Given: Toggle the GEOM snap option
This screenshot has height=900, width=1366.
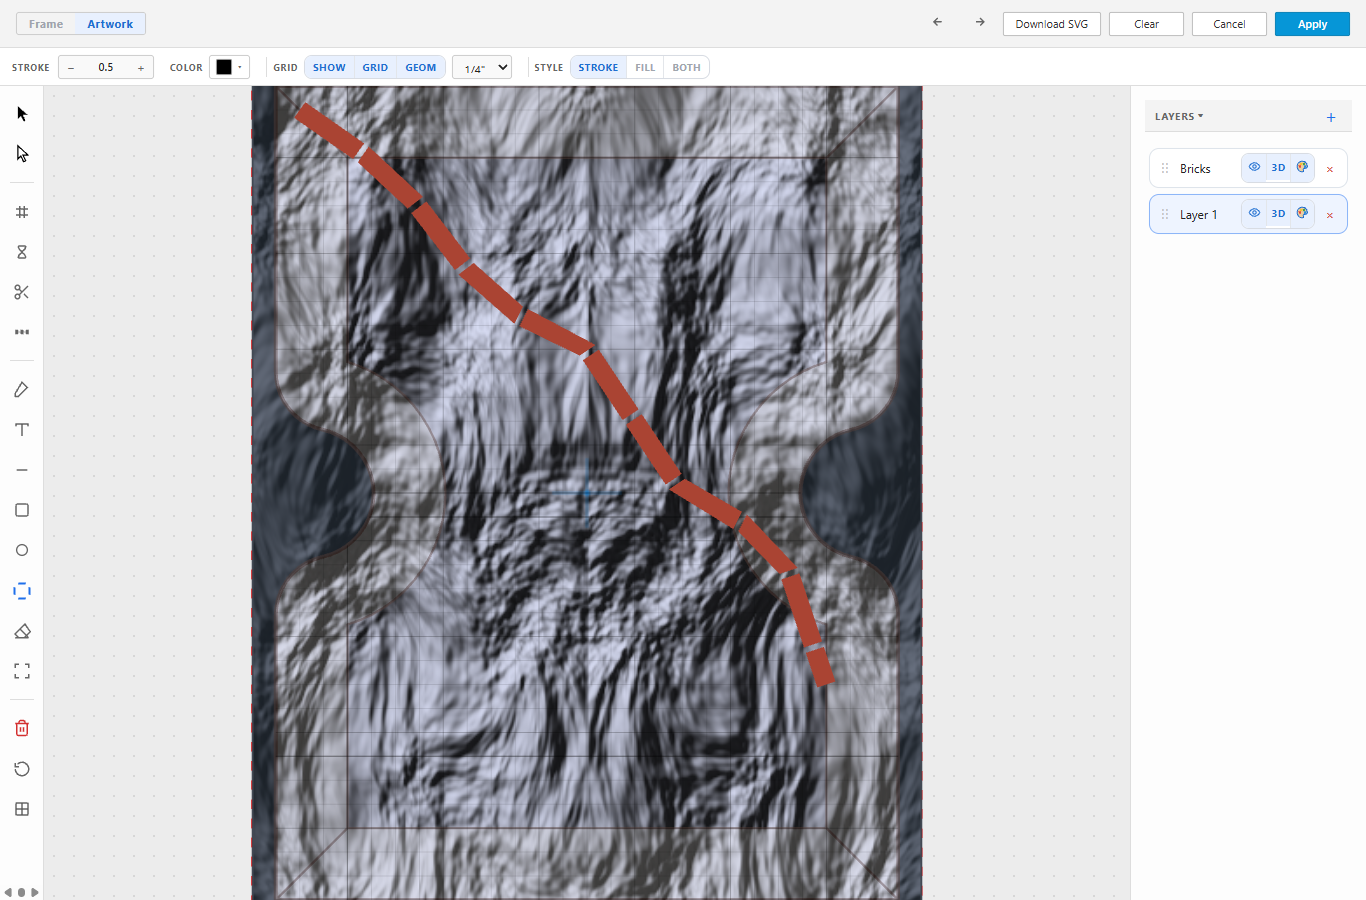Looking at the screenshot, I should click(421, 67).
